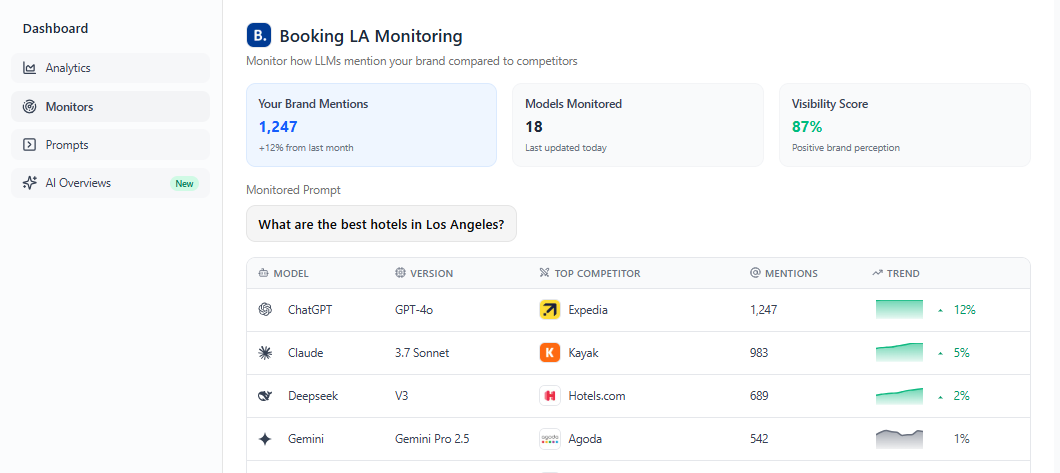Click the 983 mentions value

[x=759, y=353]
